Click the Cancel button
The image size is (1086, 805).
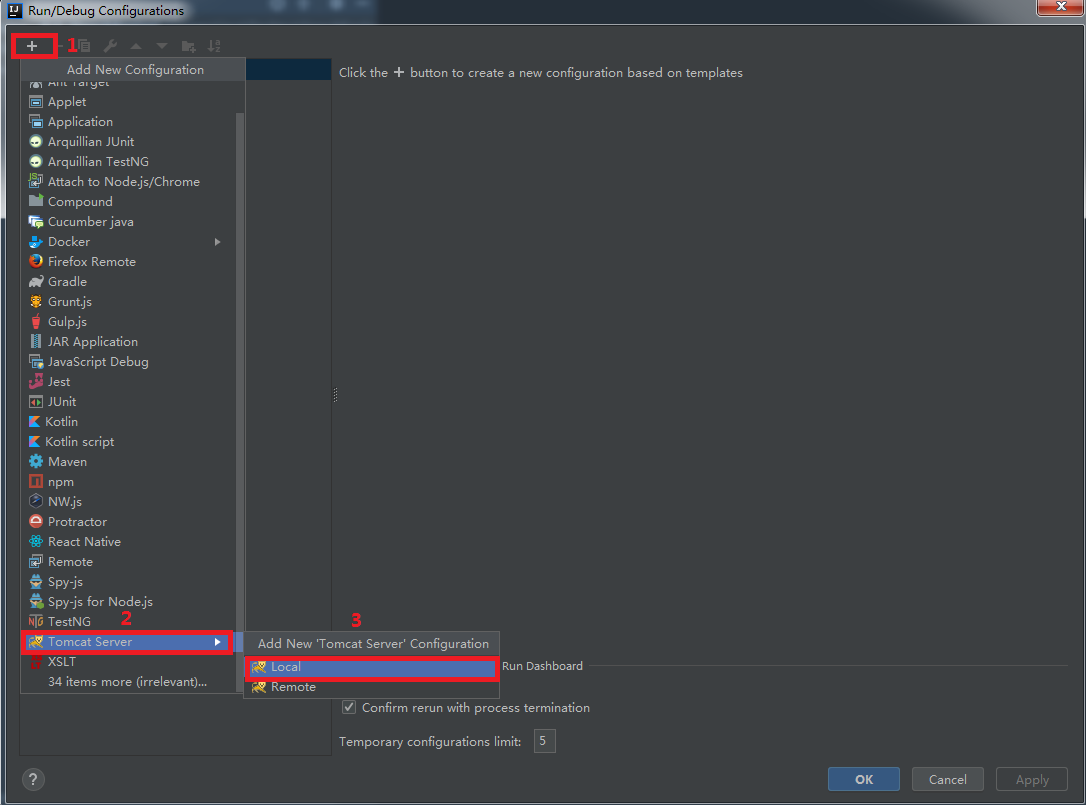point(947,779)
